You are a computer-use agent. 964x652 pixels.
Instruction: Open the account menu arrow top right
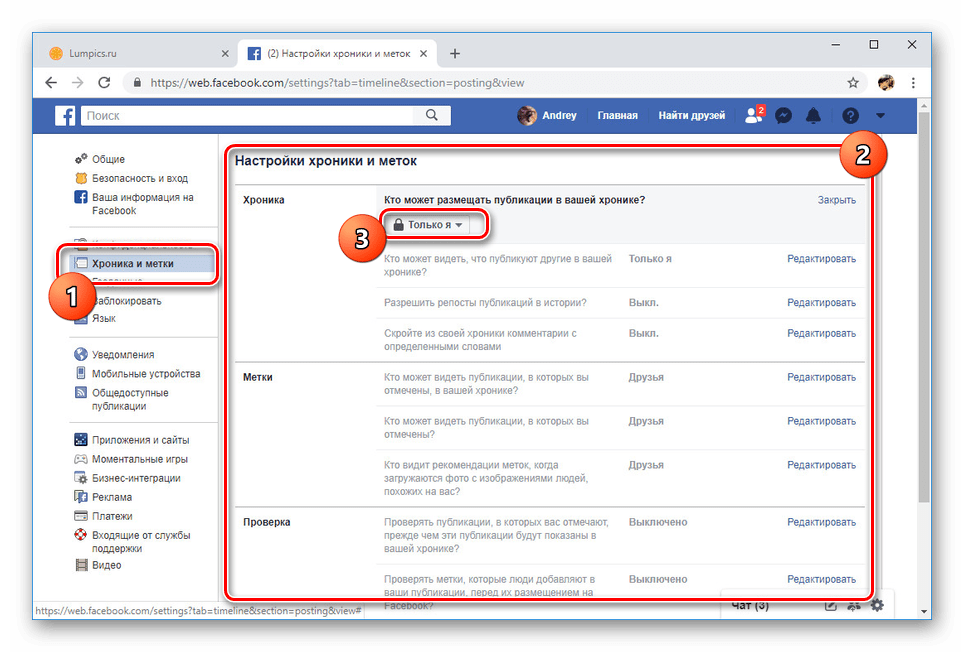pos(879,115)
